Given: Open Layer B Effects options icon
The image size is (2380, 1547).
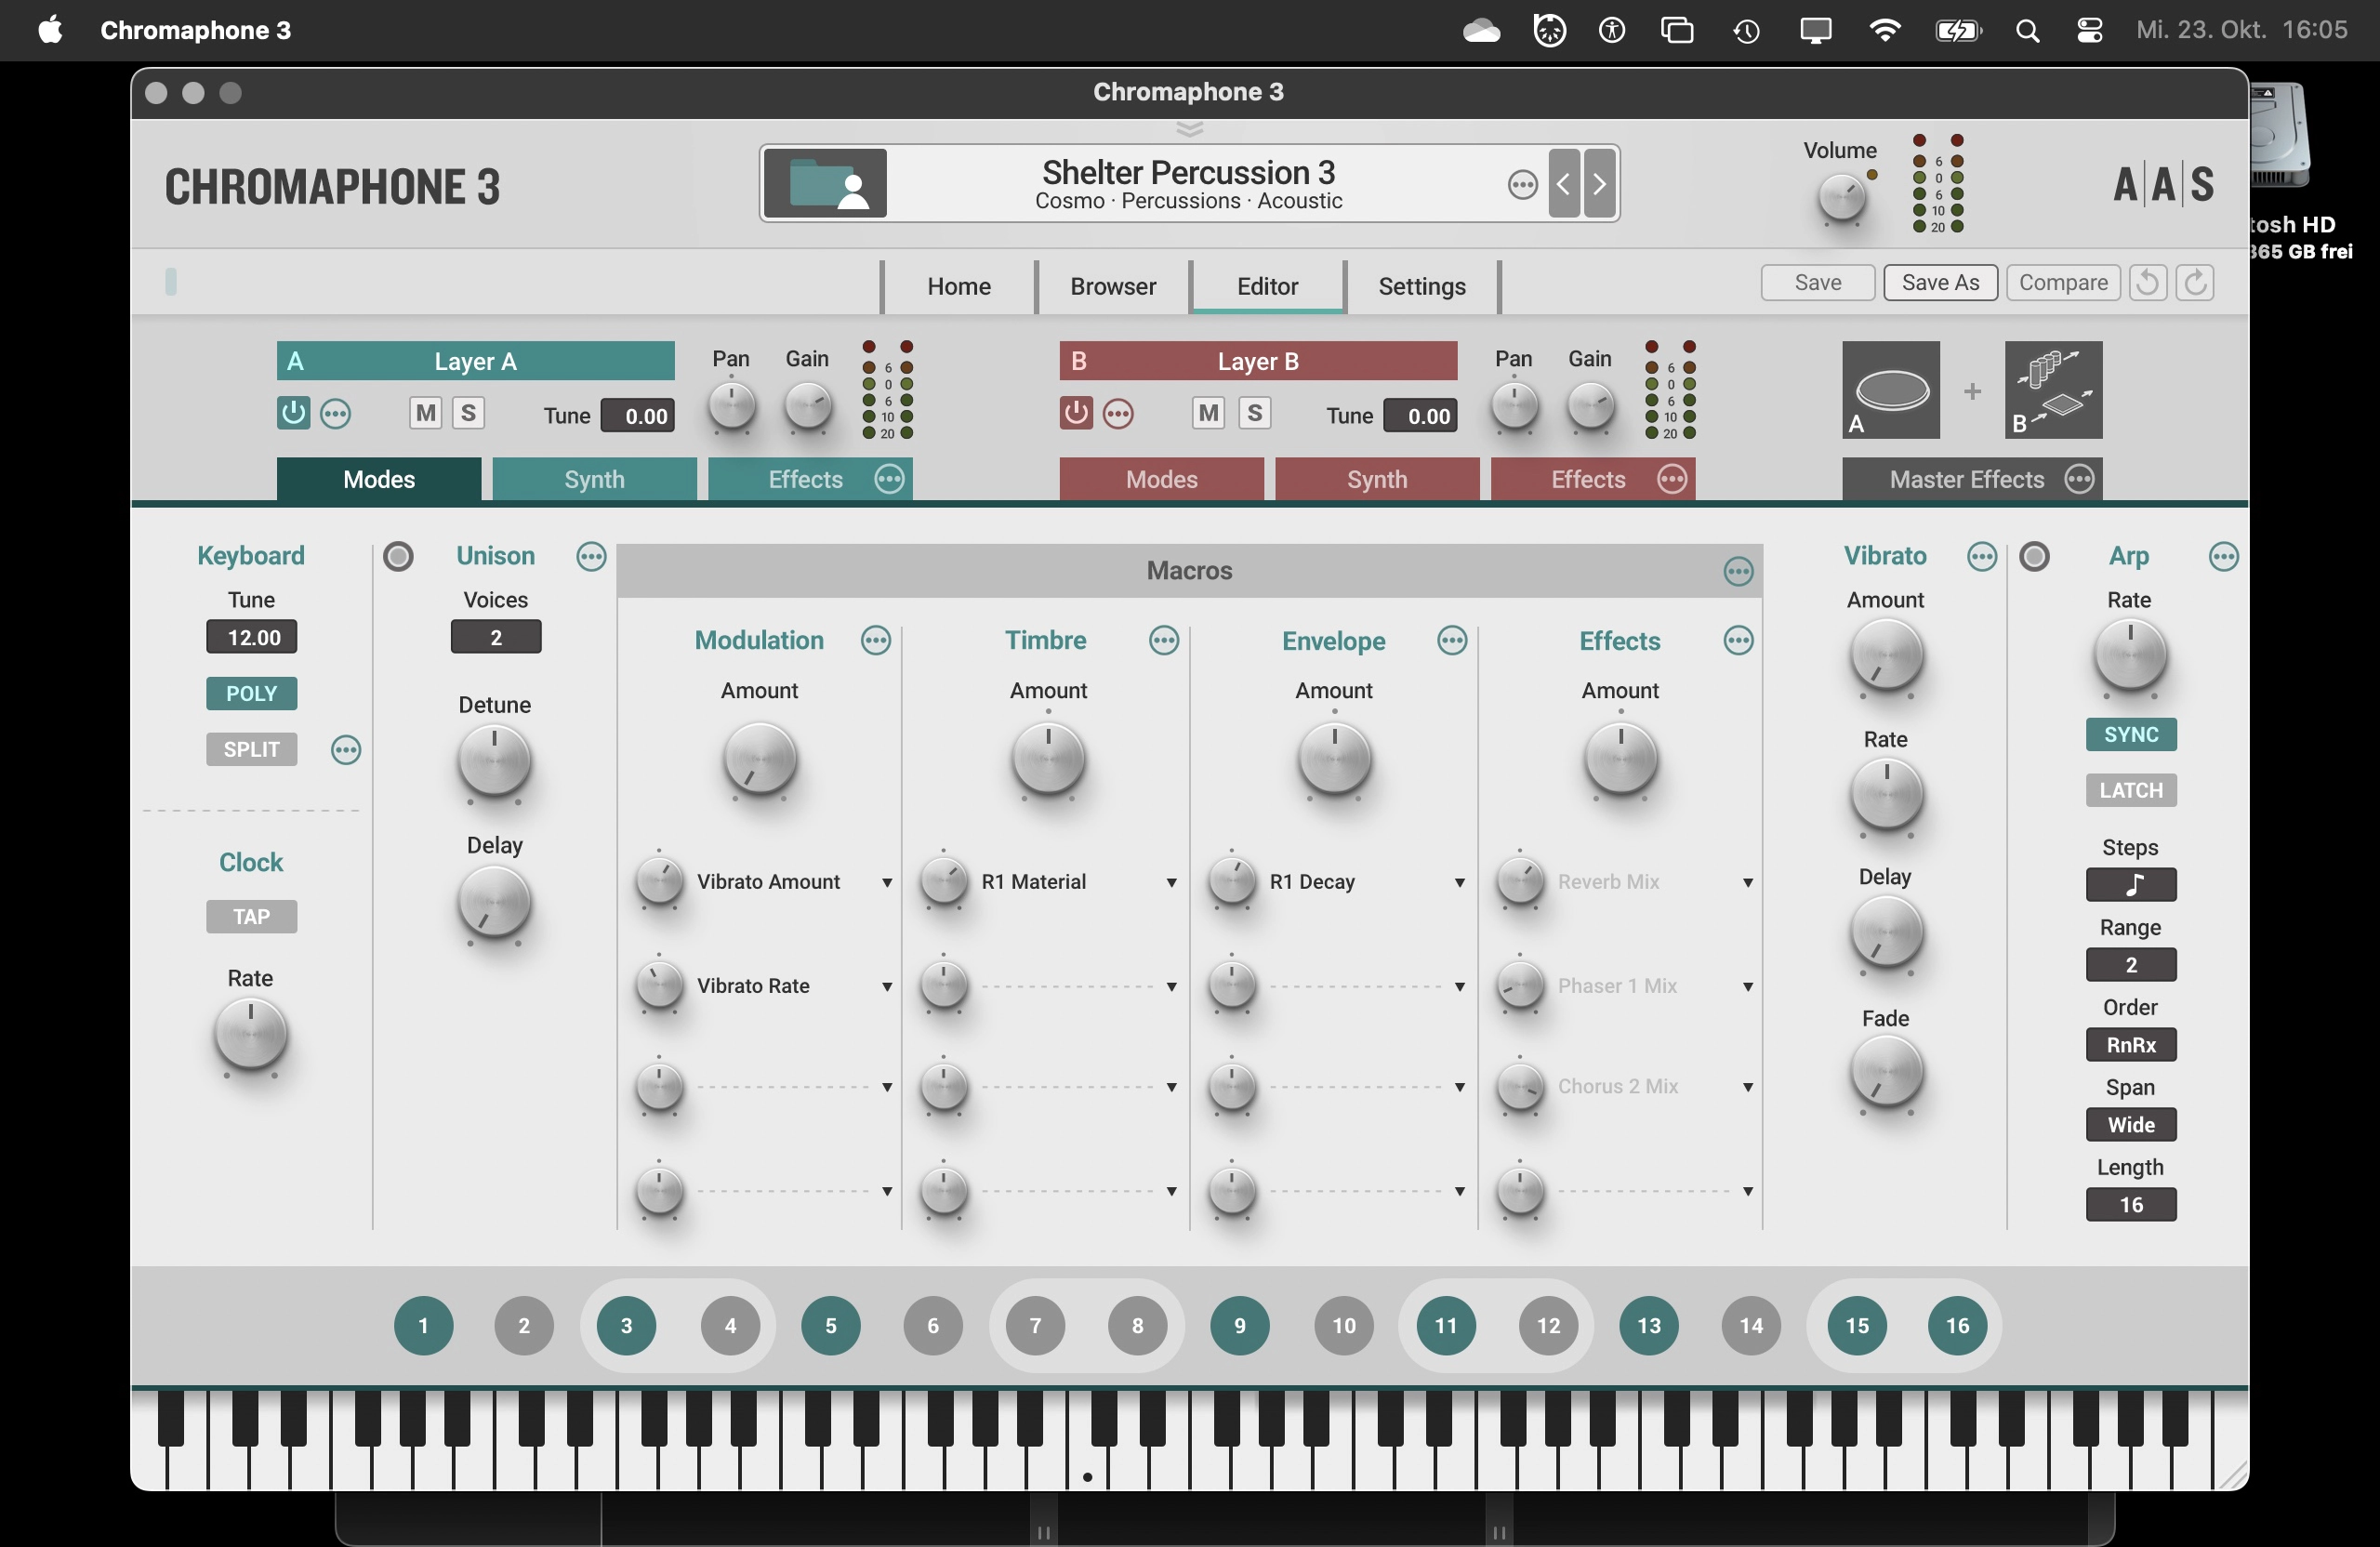Looking at the screenshot, I should click(x=1672, y=479).
